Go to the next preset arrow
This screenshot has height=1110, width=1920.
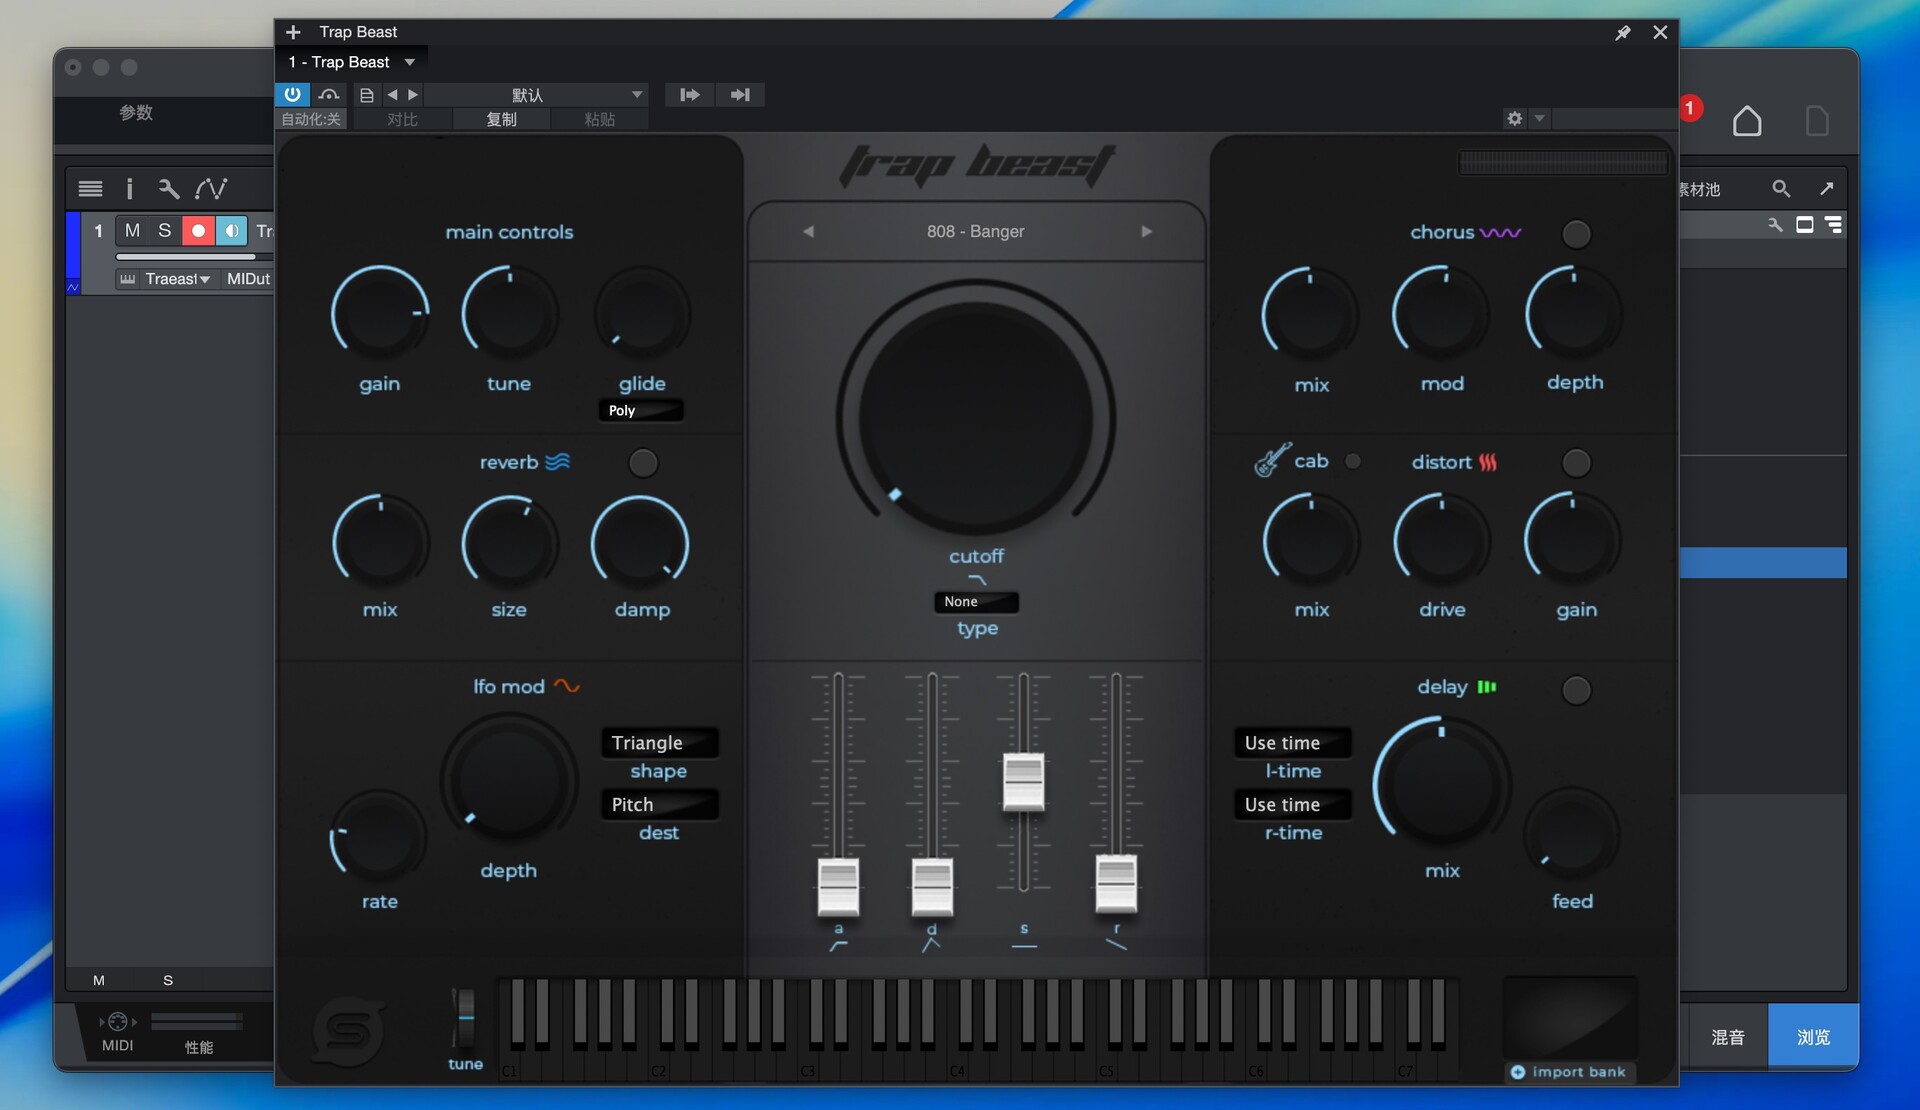point(1146,231)
